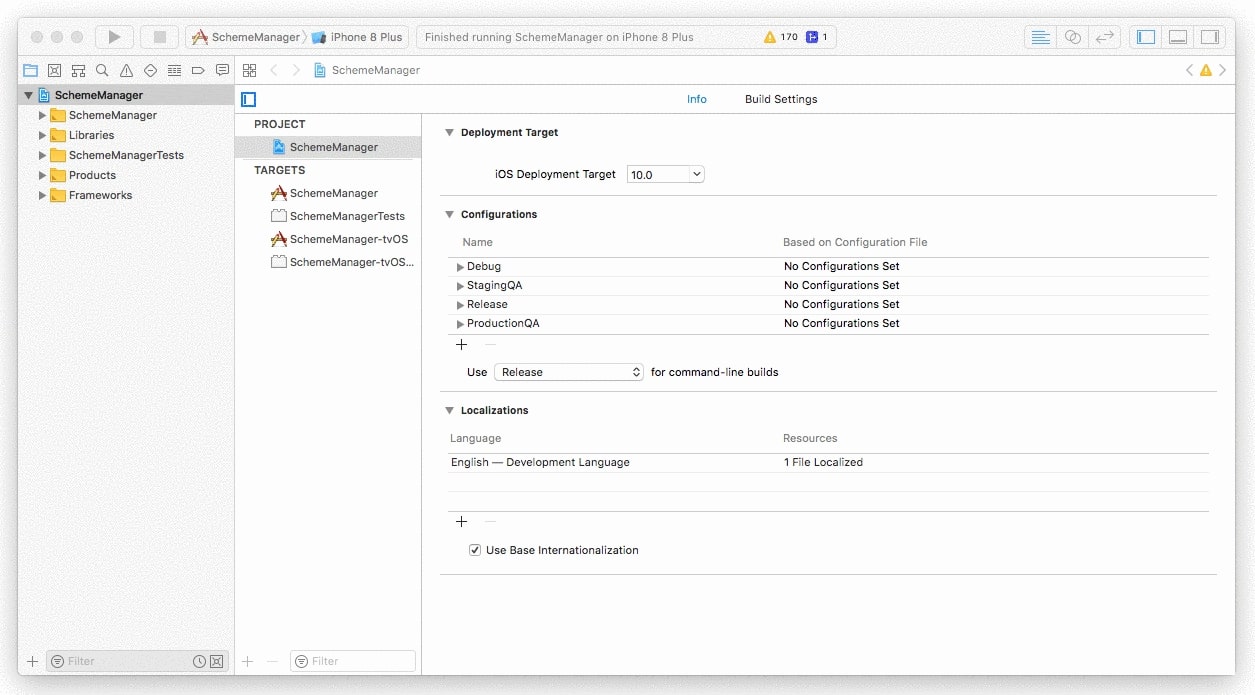Switch to the Build Settings tab
This screenshot has height=695, width=1255.
click(x=780, y=99)
